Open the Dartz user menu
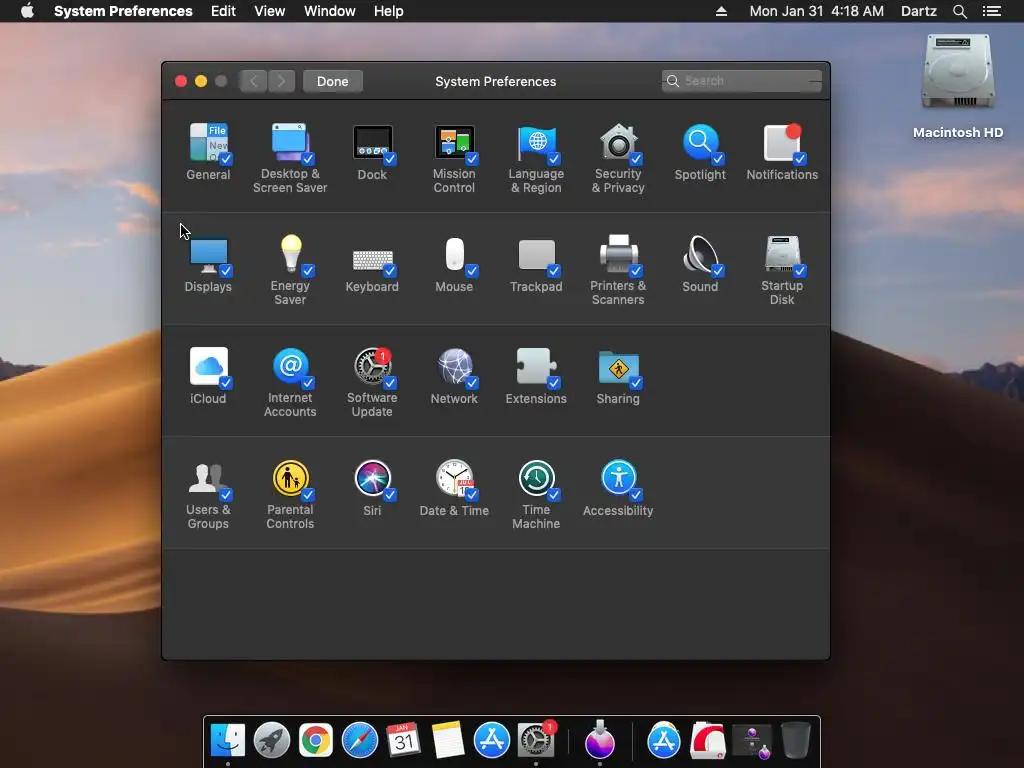The image size is (1024, 768). coord(918,11)
